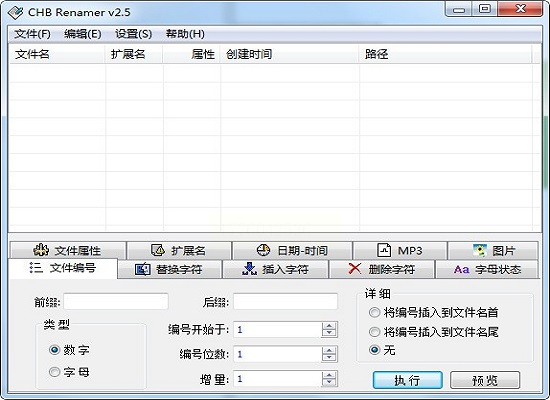
Task: Increase the 增量 value with up arrow
Action: click(329, 375)
